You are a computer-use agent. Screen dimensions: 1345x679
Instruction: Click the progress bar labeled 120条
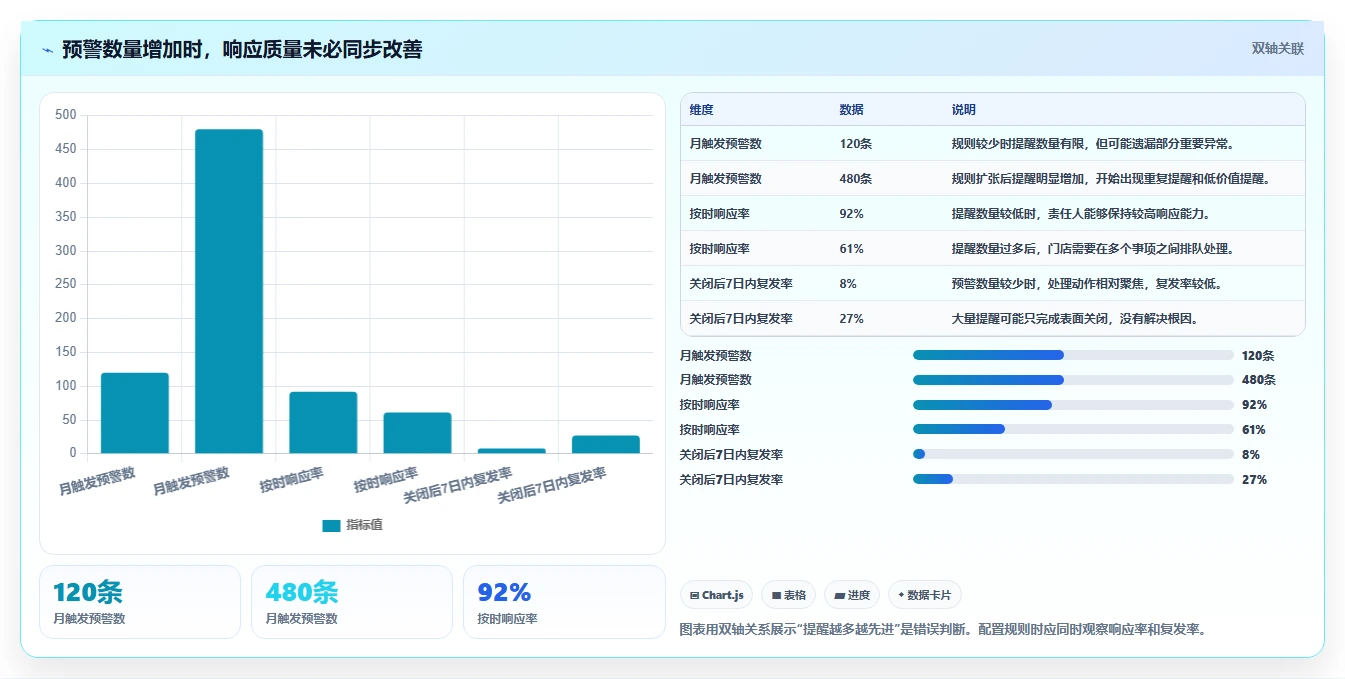point(1073,355)
